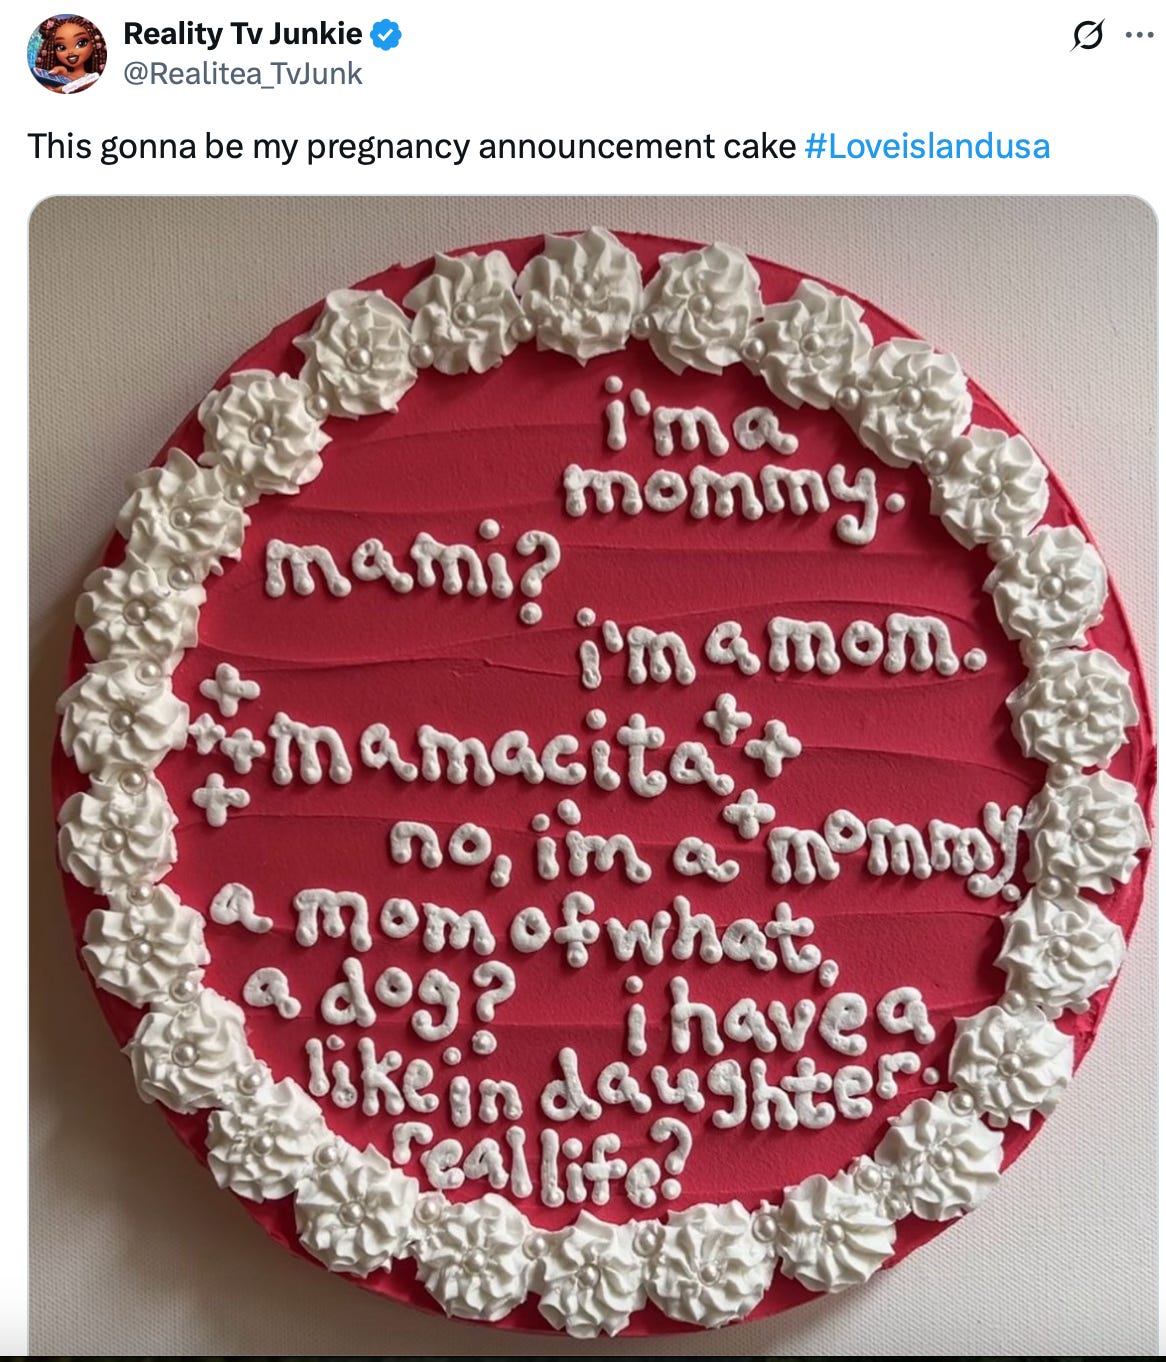This screenshot has width=1166, height=1362.
Task: Click the Reality Tv Junkie display name
Action: [x=242, y=34]
